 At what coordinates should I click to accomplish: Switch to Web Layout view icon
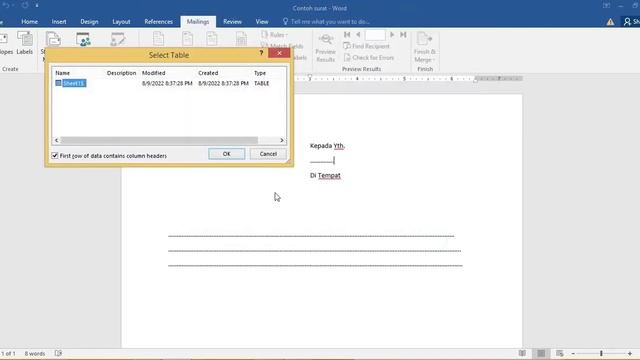click(x=560, y=353)
